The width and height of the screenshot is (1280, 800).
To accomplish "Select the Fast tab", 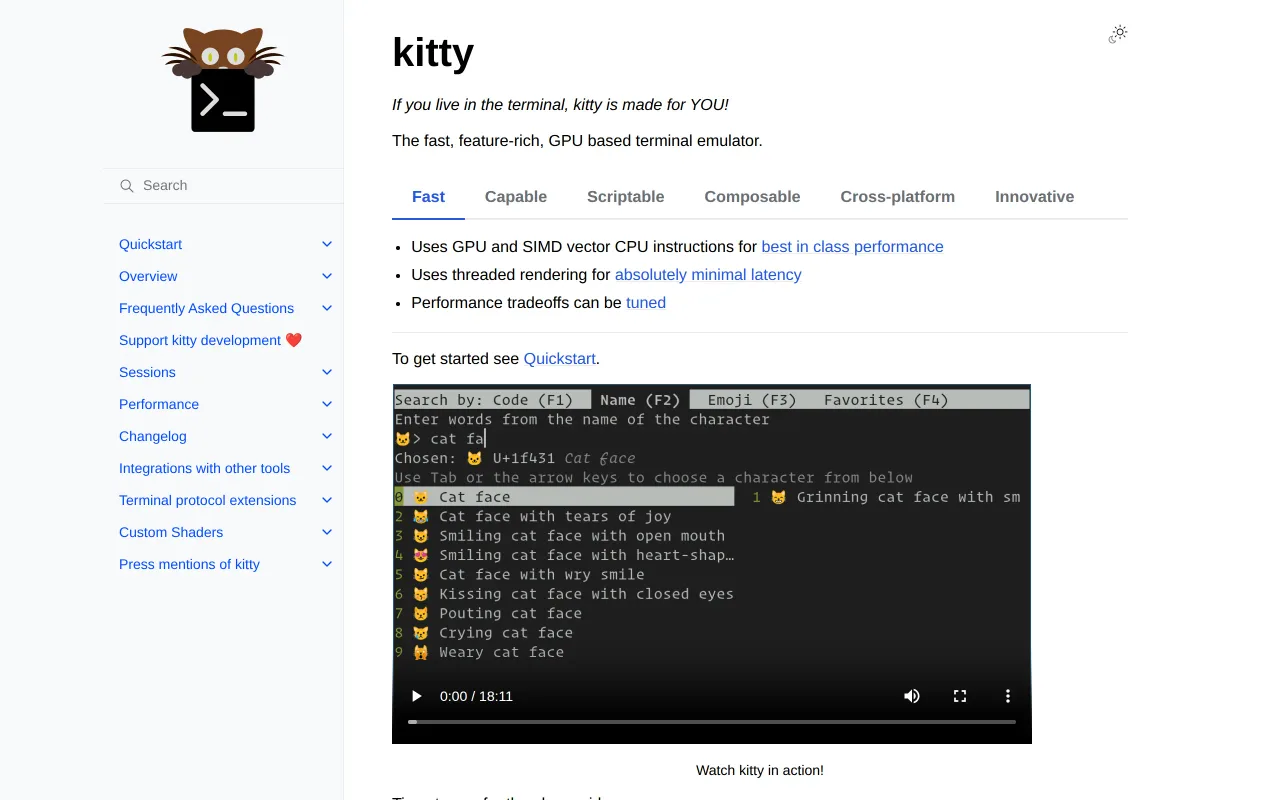I will (428, 197).
